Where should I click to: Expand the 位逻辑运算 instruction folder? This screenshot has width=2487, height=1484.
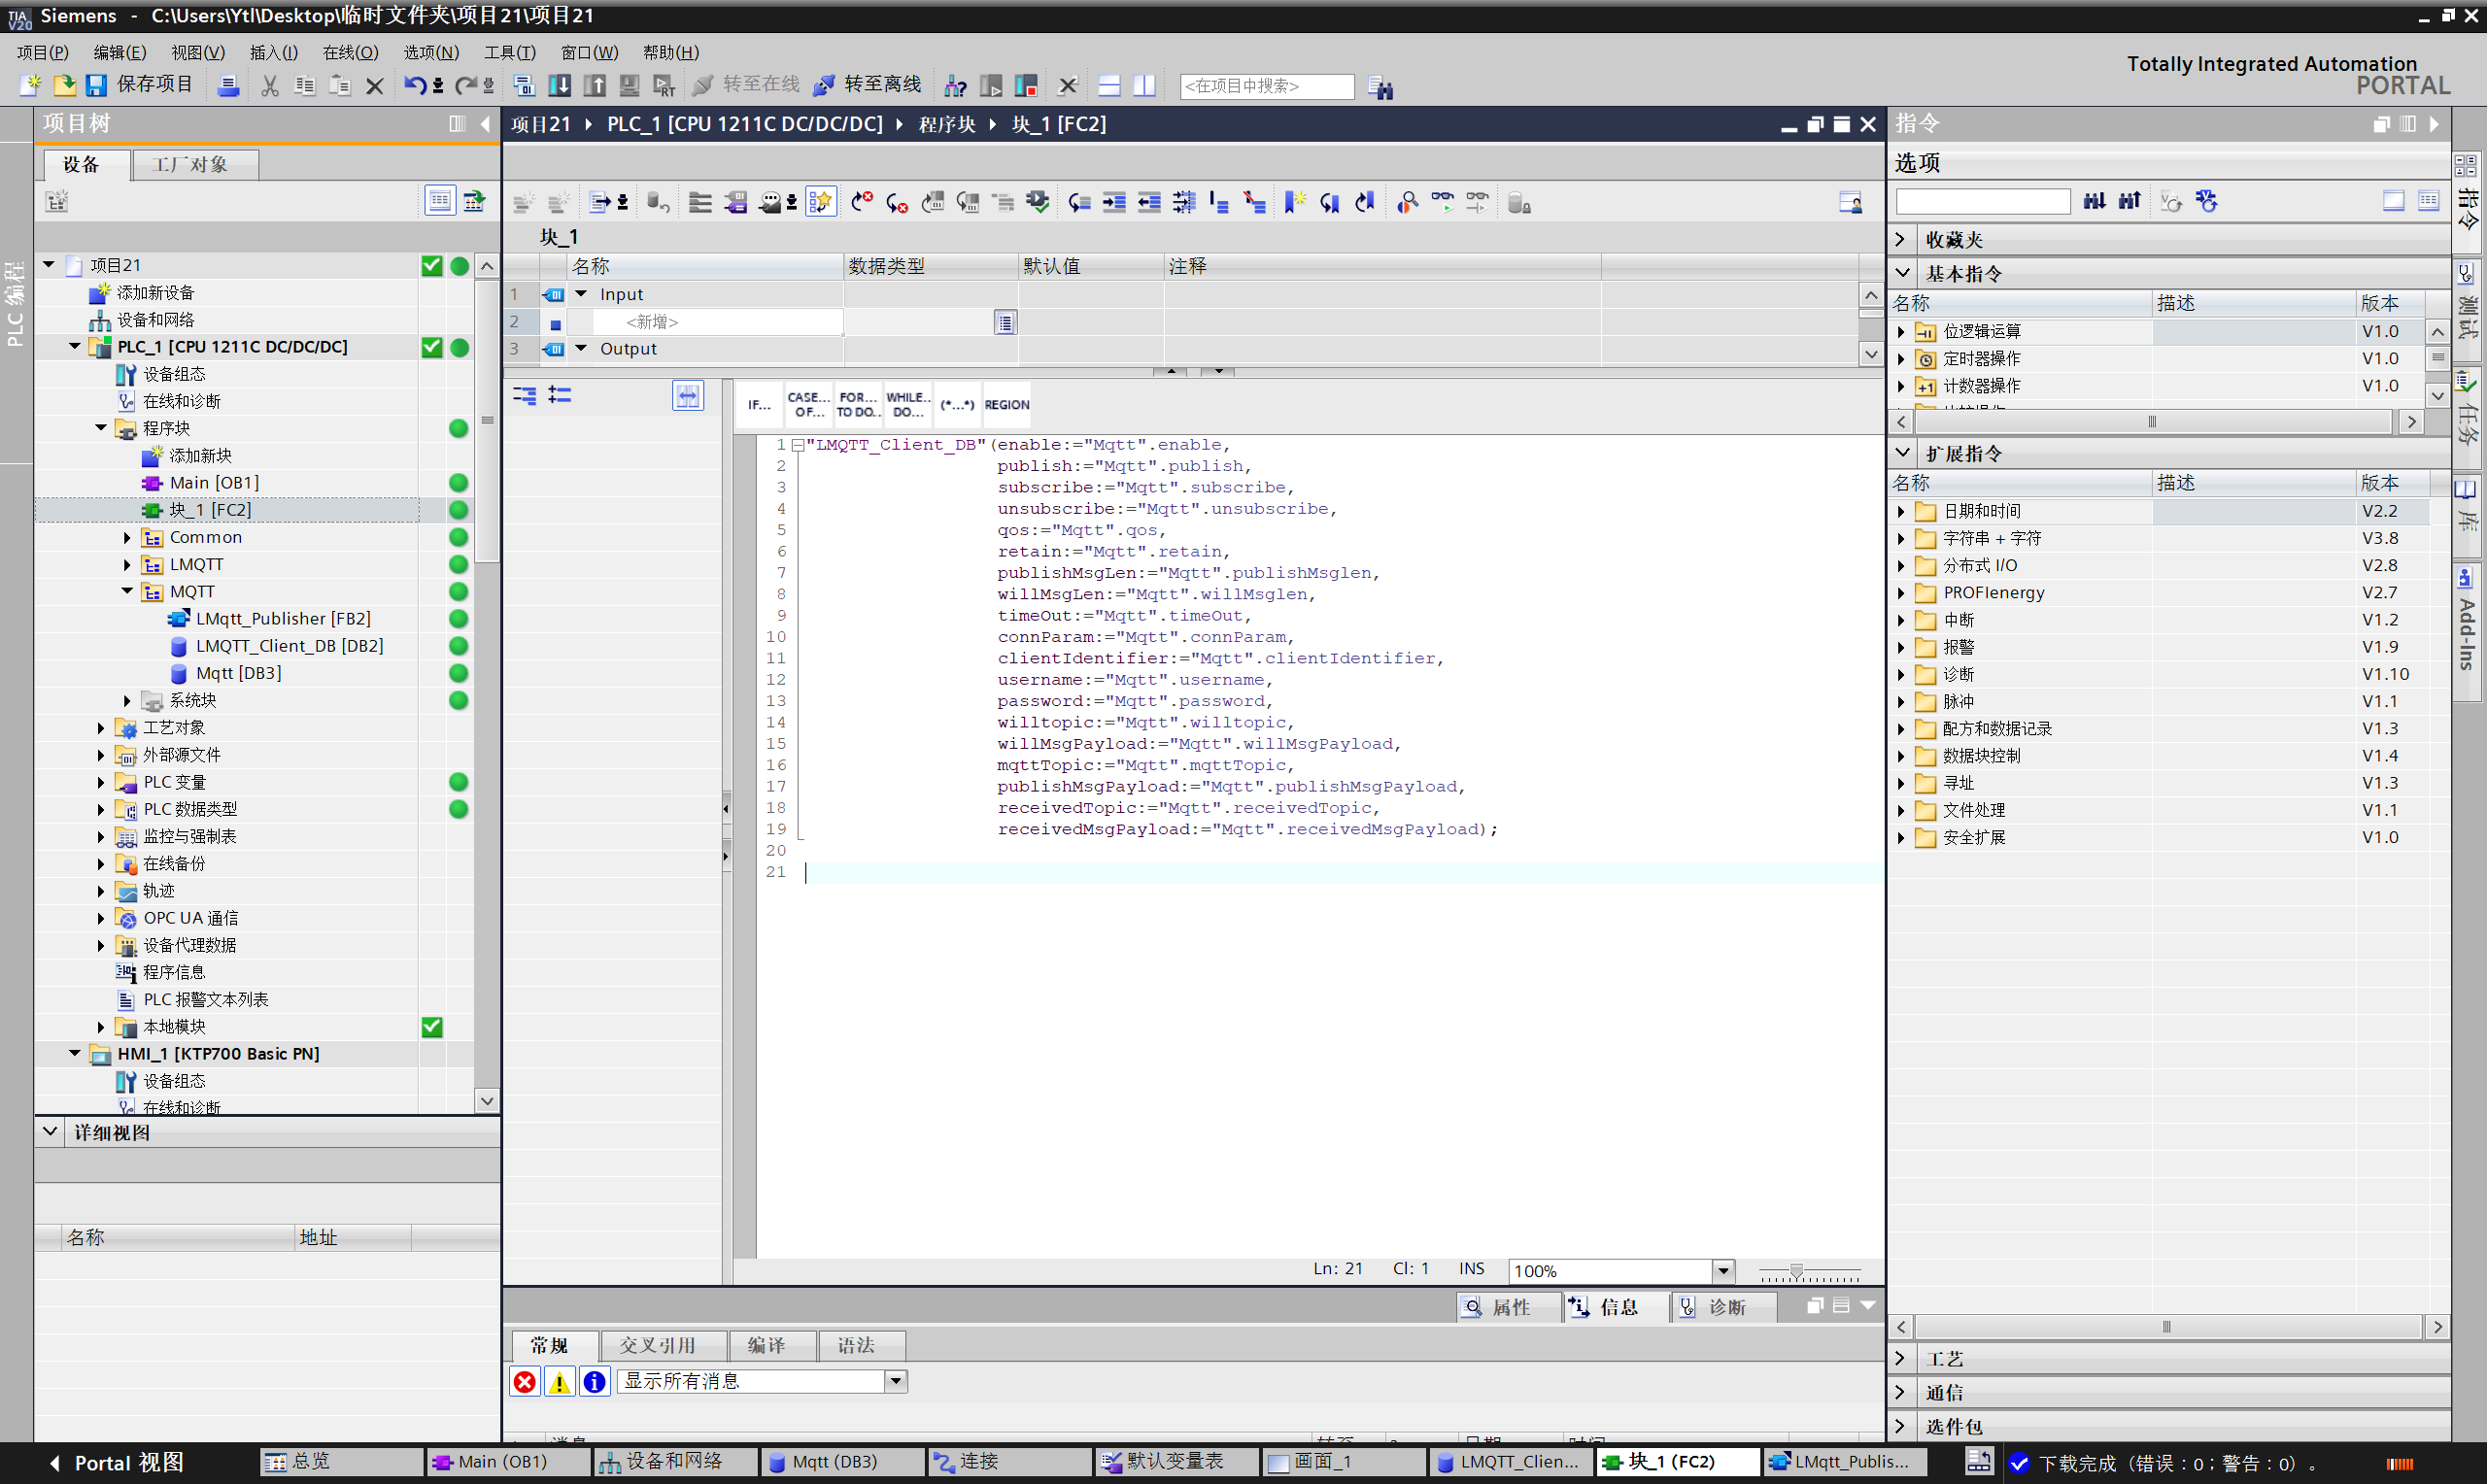1900,331
